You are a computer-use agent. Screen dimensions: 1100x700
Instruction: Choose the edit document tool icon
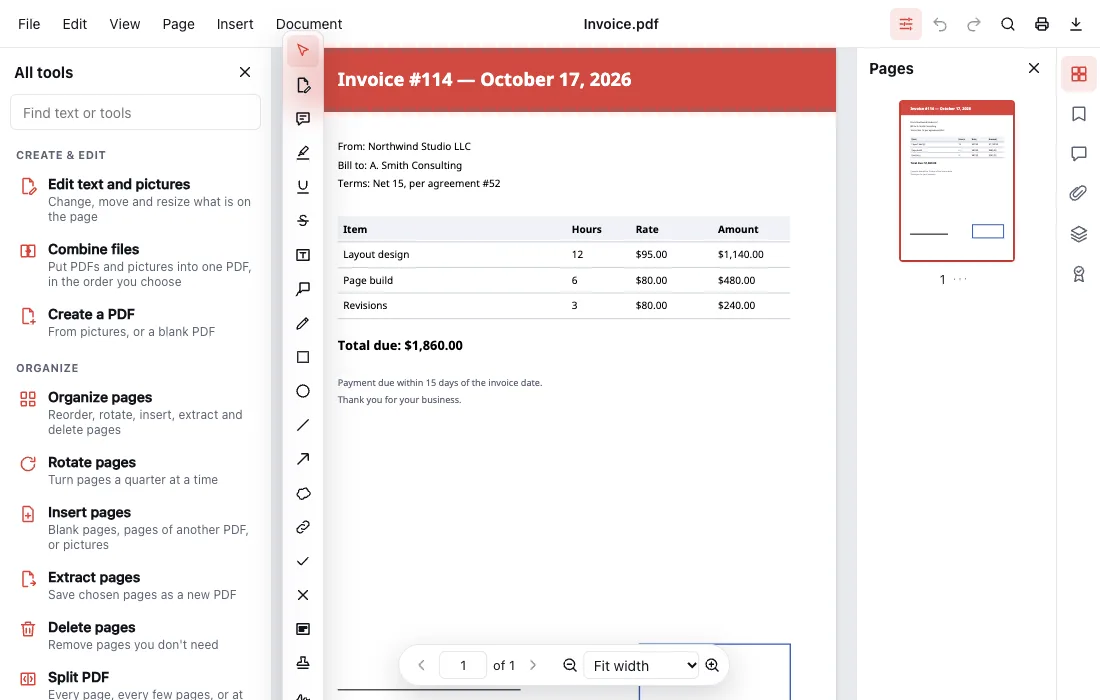click(302, 85)
